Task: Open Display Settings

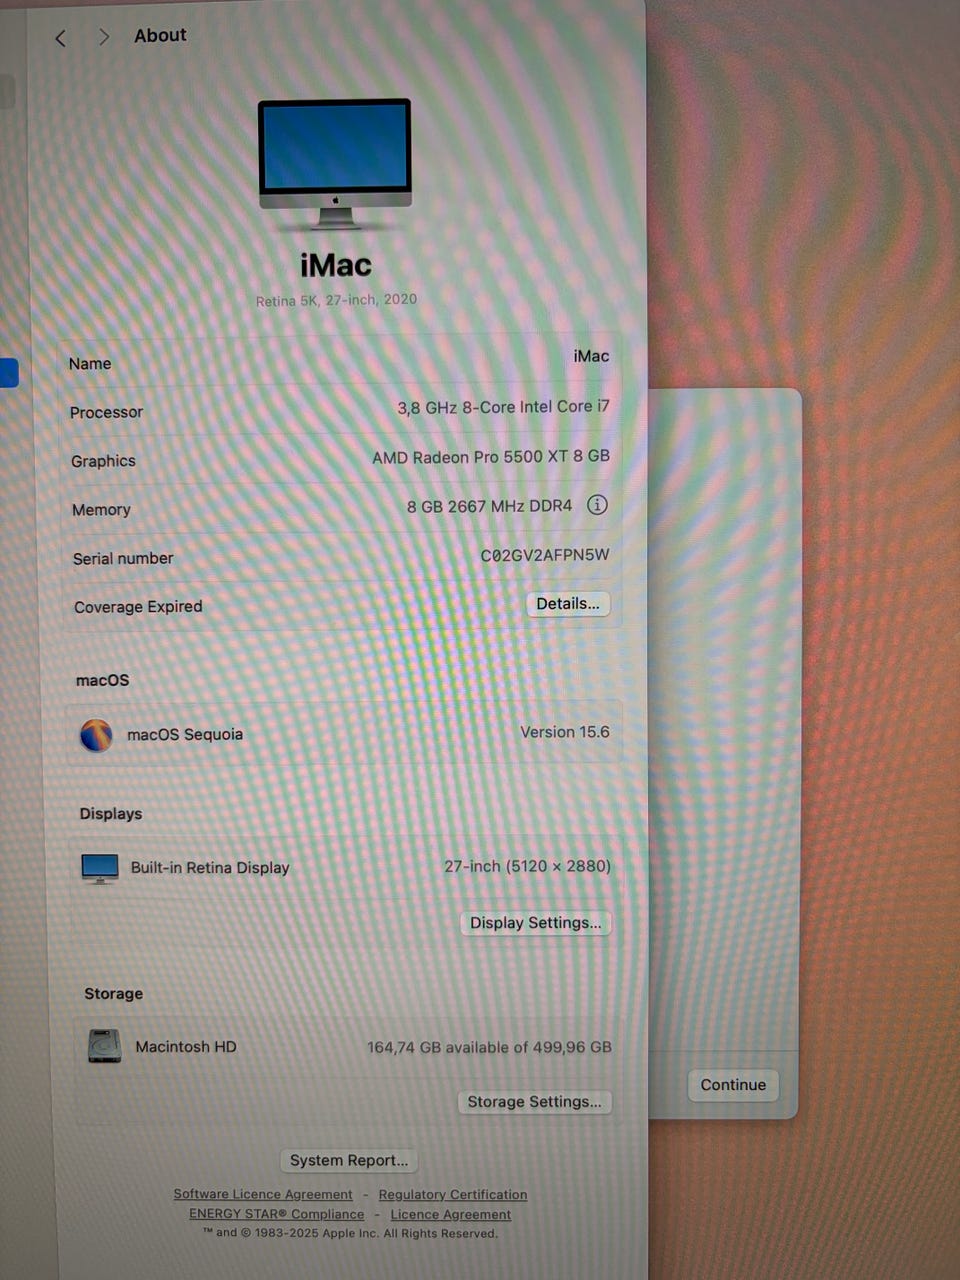Action: (536, 923)
